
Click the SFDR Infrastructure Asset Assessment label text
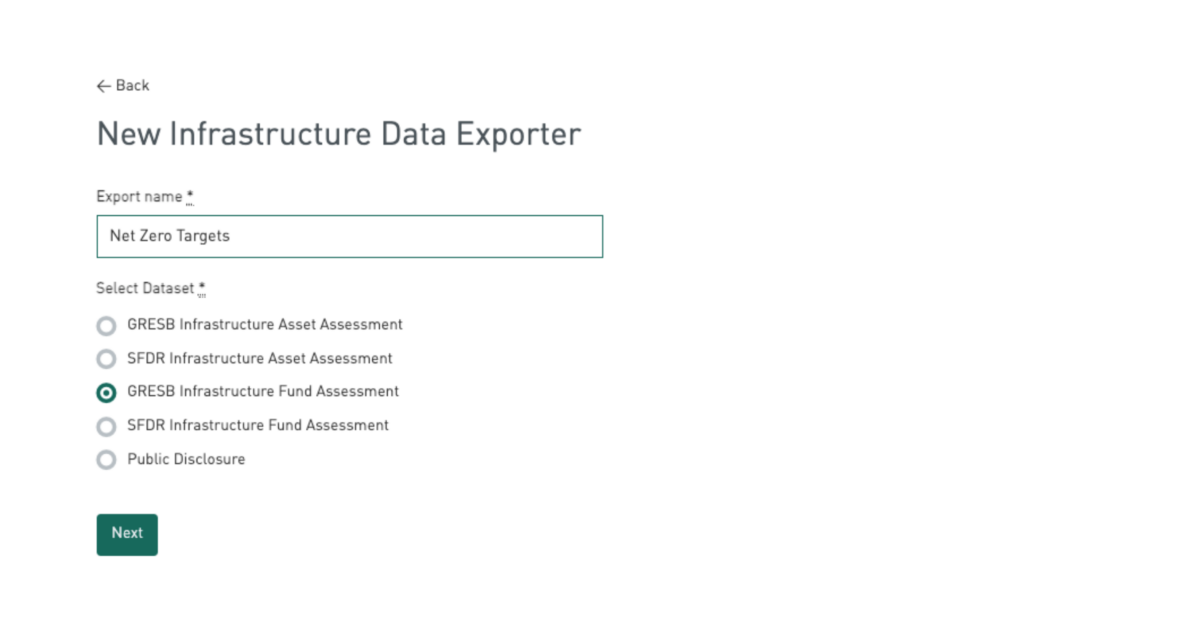point(260,358)
